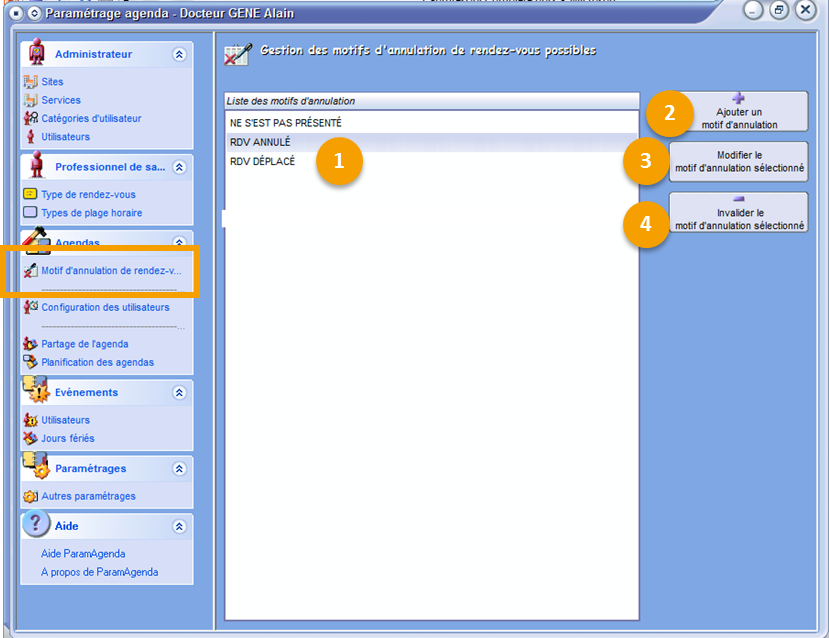This screenshot has height=638, width=829.
Task: Collapse the Agendas section chevron
Action: pos(179,242)
